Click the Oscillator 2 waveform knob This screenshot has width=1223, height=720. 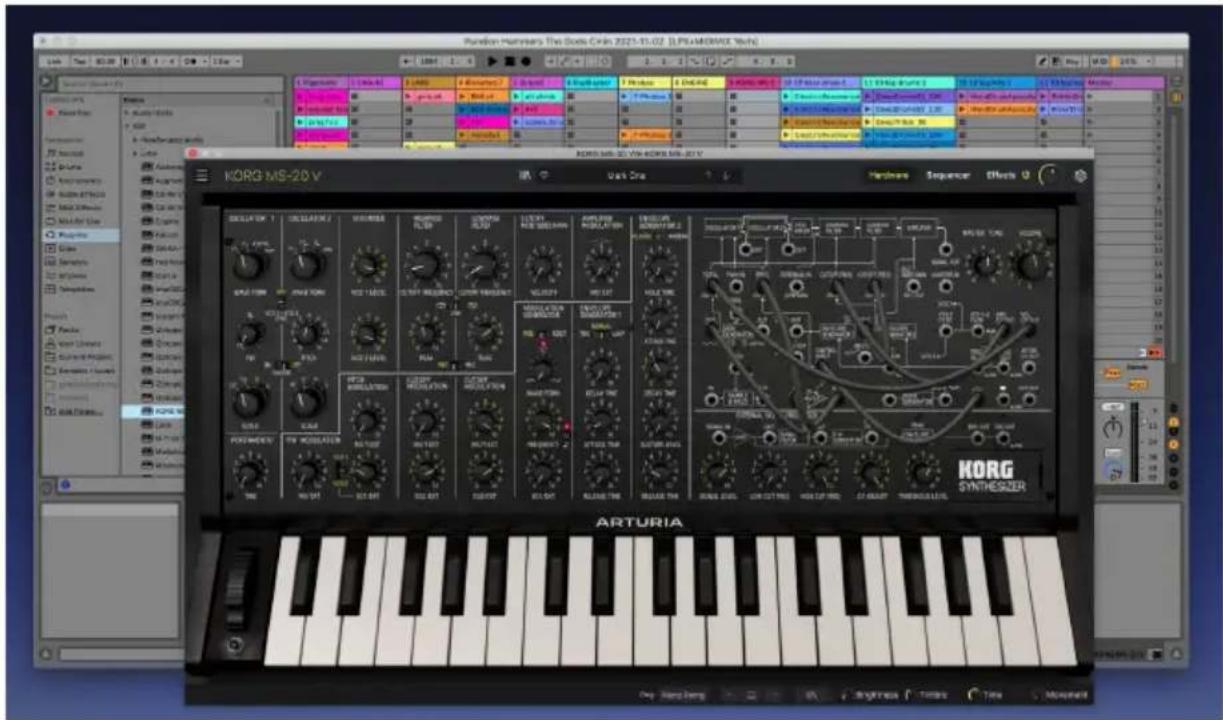(307, 265)
